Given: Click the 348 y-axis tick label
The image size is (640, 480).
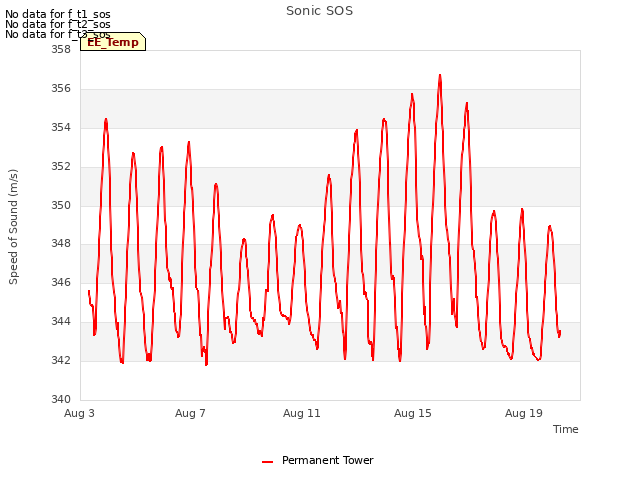Looking at the screenshot, I should (x=61, y=244).
